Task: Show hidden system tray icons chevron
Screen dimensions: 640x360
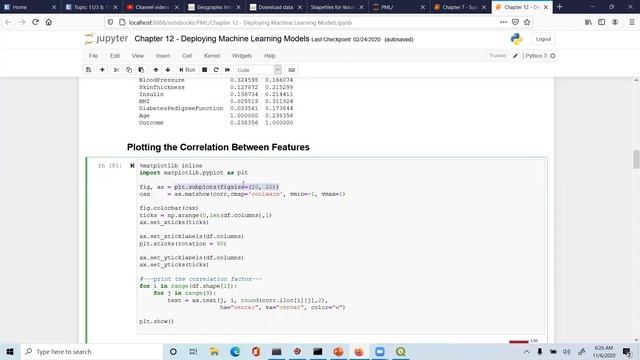Action: (x=527, y=351)
